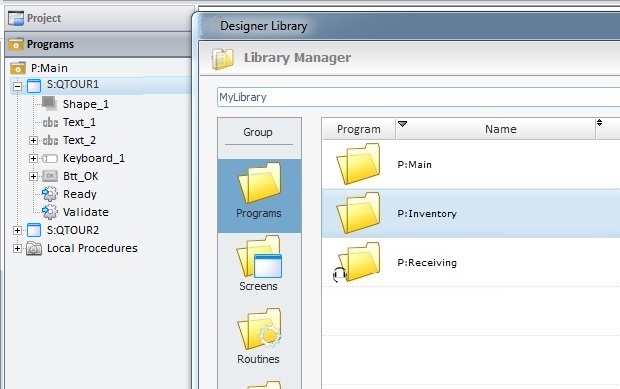
Task: Expand the S:QTOUR2 screen node
Action: (x=17, y=230)
